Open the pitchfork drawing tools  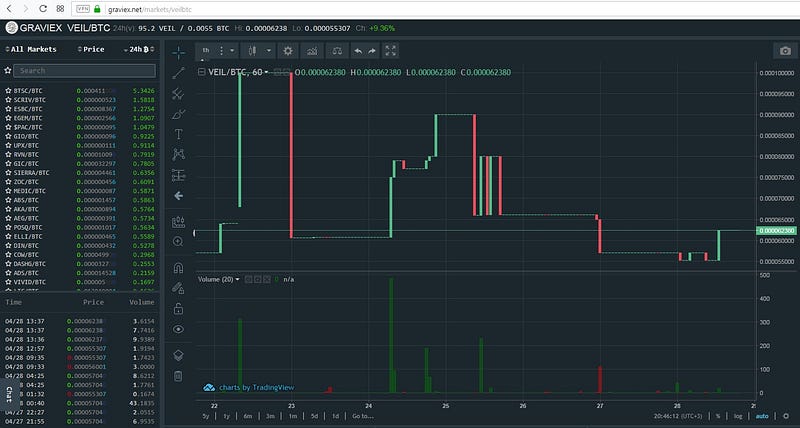point(179,93)
